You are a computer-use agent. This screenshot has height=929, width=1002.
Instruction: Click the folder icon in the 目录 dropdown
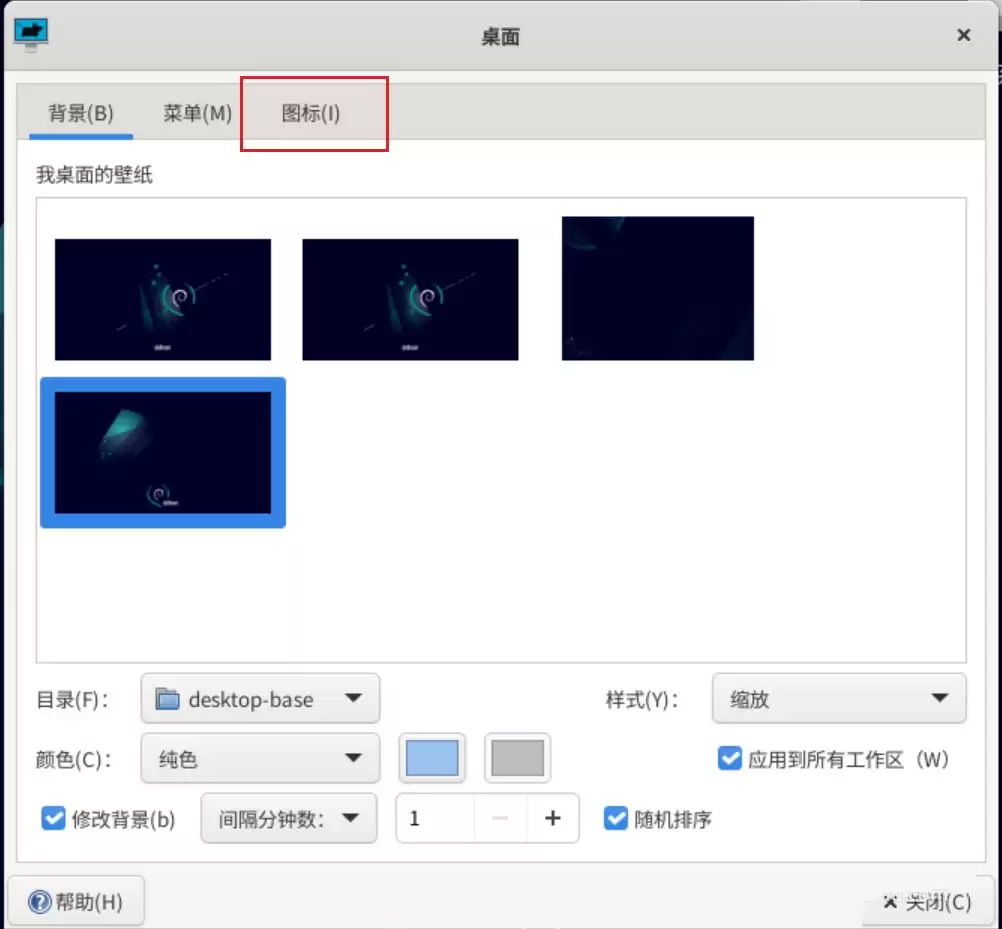point(167,698)
